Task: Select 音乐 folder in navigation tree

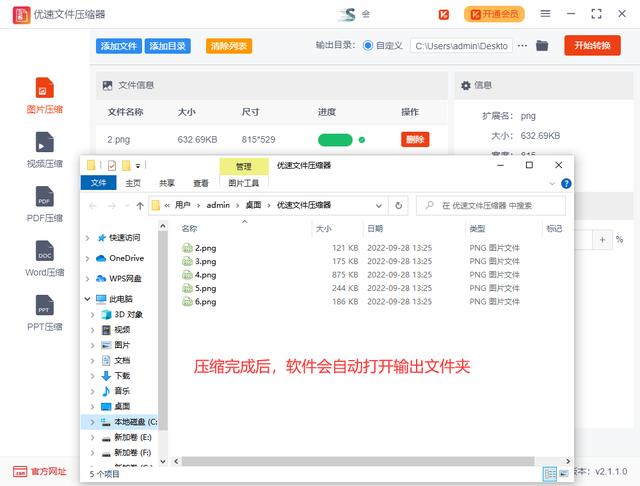Action: point(116,391)
